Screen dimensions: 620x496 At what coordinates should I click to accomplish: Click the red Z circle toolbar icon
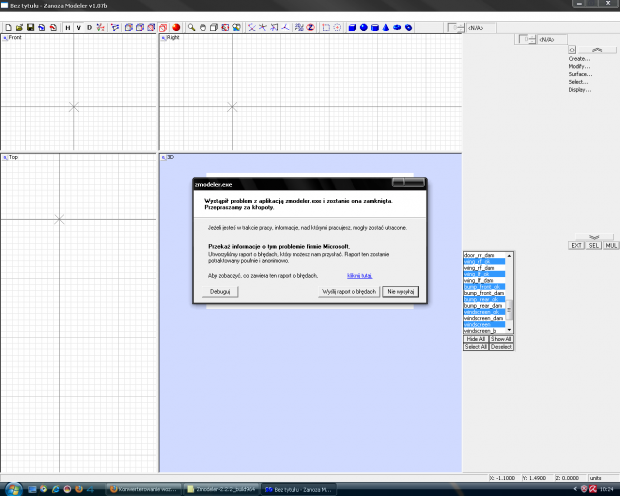pos(311,28)
